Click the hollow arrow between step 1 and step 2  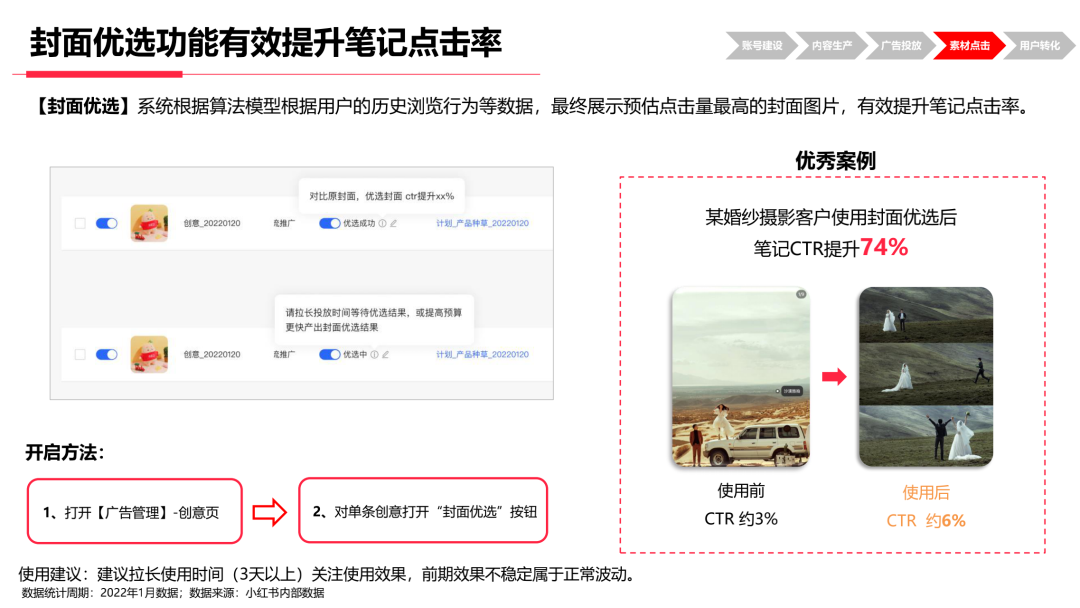[270, 511]
